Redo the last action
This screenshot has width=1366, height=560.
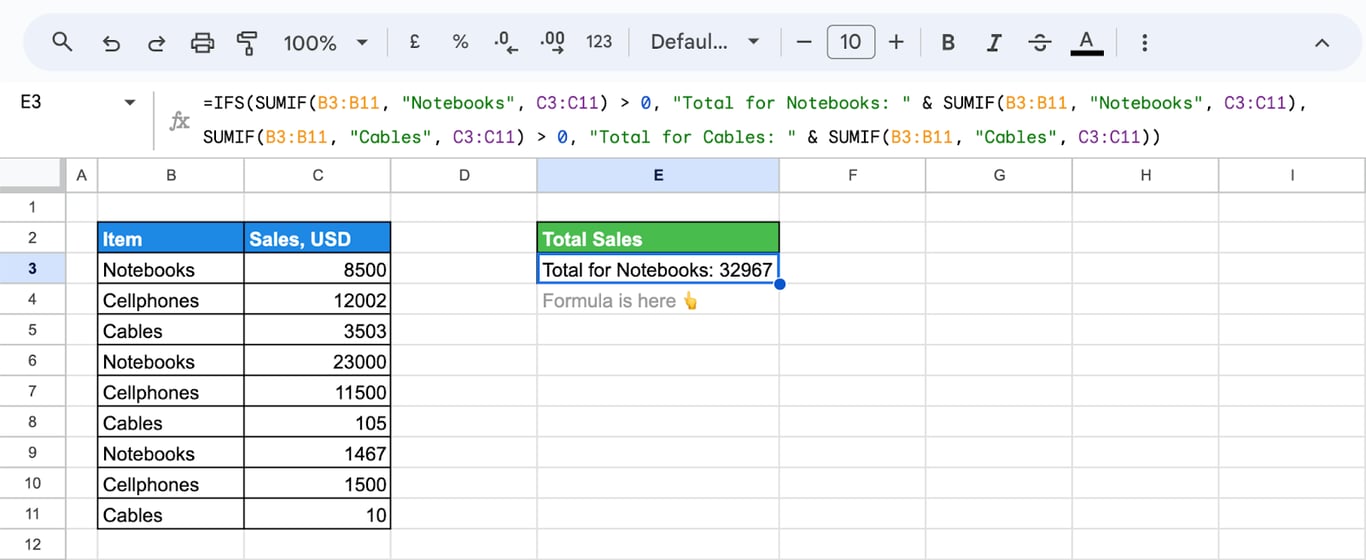[156, 42]
